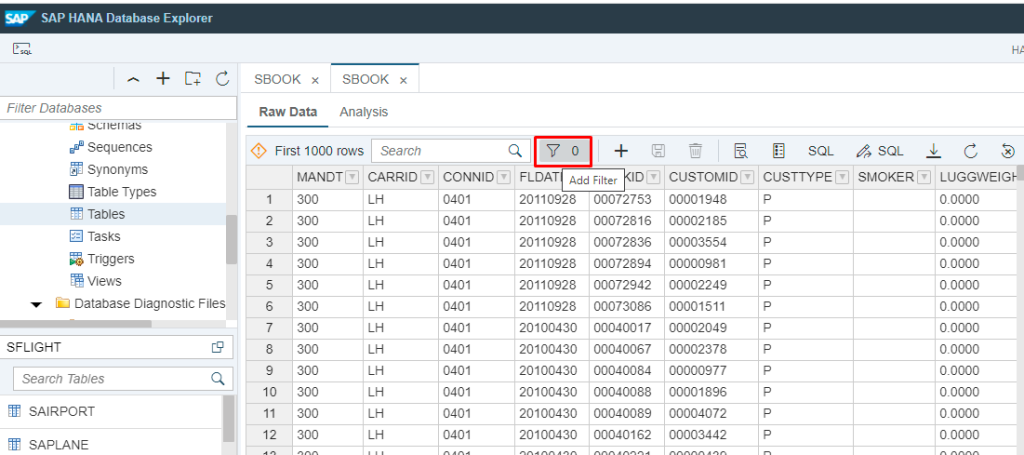Click magnifier in Search Tables box
The height and width of the screenshot is (455, 1024).
[217, 379]
